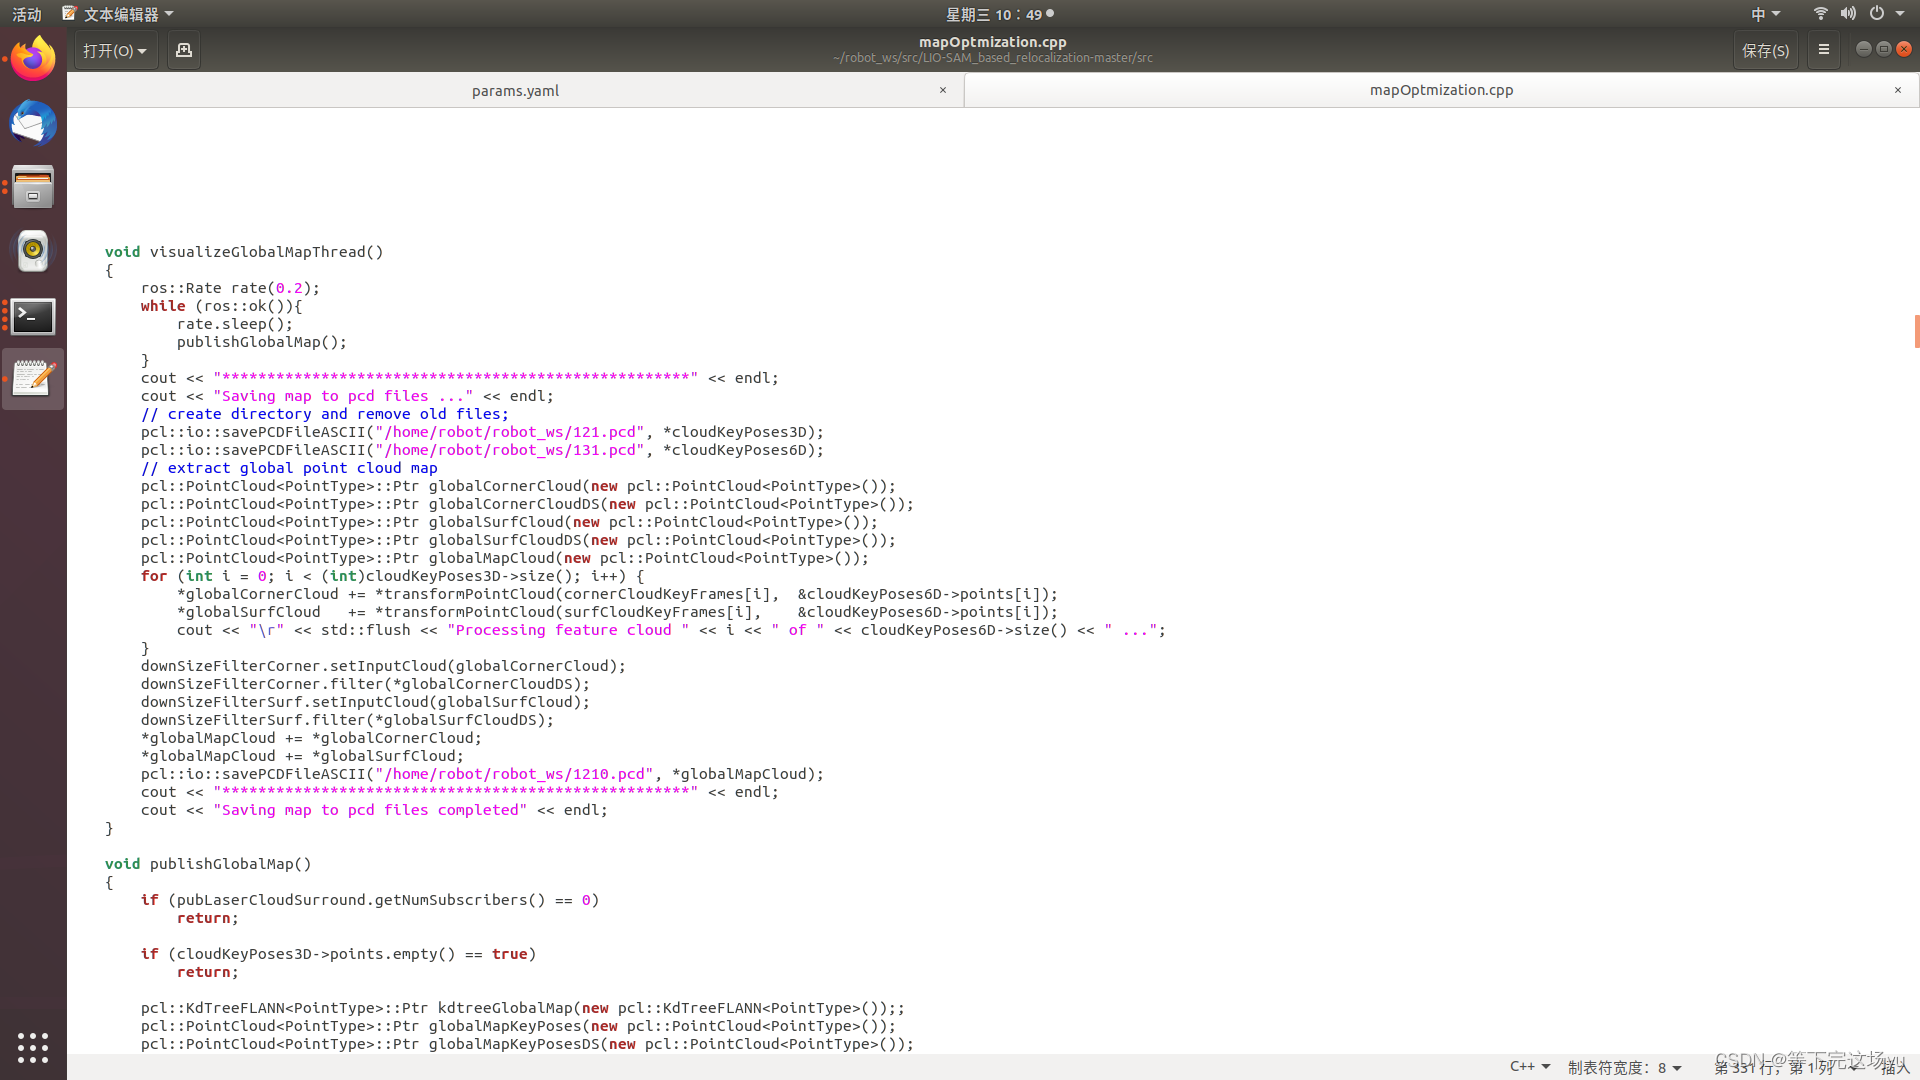This screenshot has width=1920, height=1080.
Task: Close the params.yaml tab
Action: point(942,90)
